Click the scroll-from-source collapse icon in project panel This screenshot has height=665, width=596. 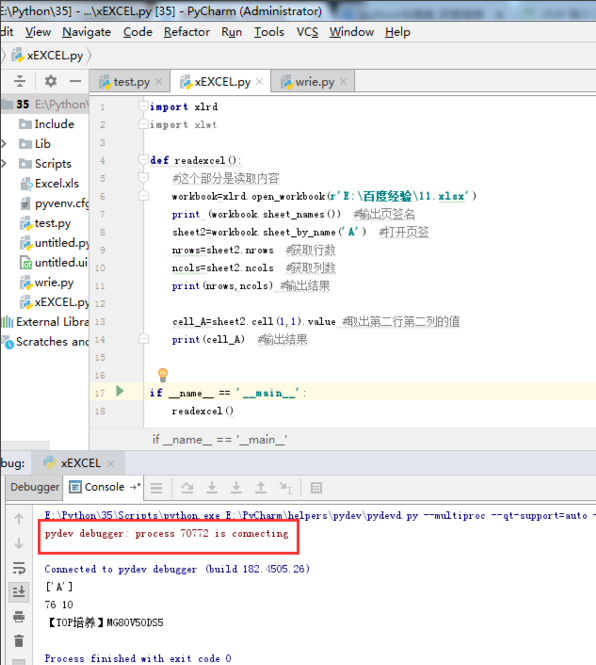[20, 81]
